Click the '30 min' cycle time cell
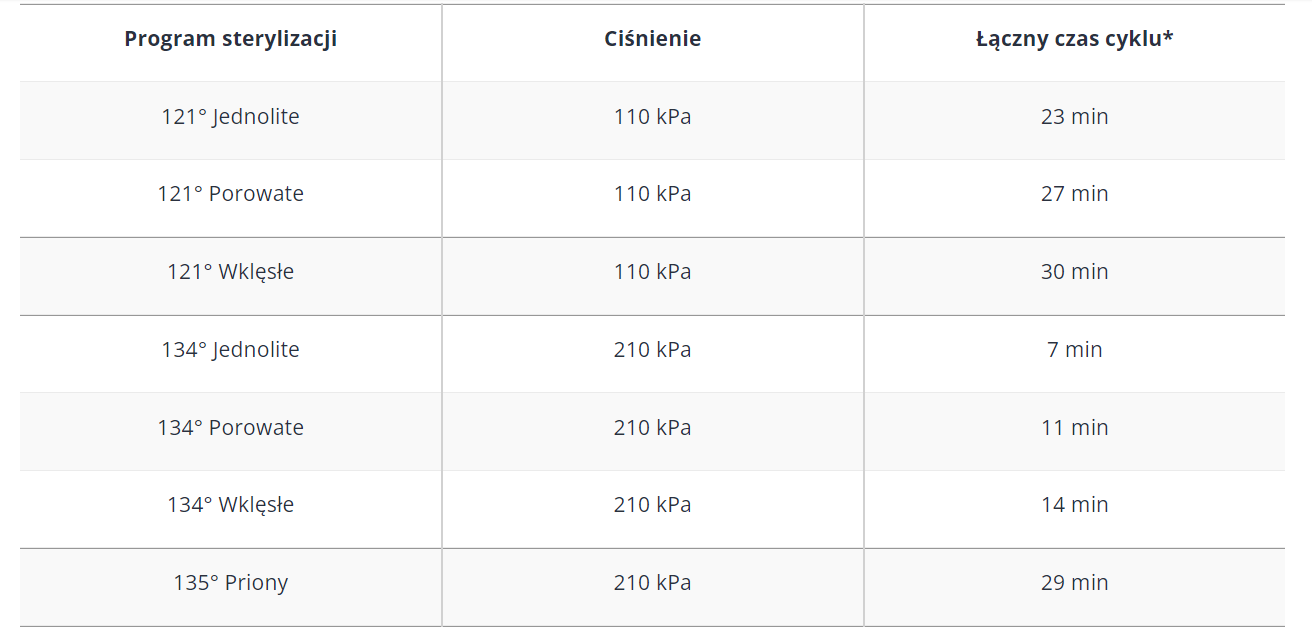1312x627 pixels. pyautogui.click(x=1074, y=272)
